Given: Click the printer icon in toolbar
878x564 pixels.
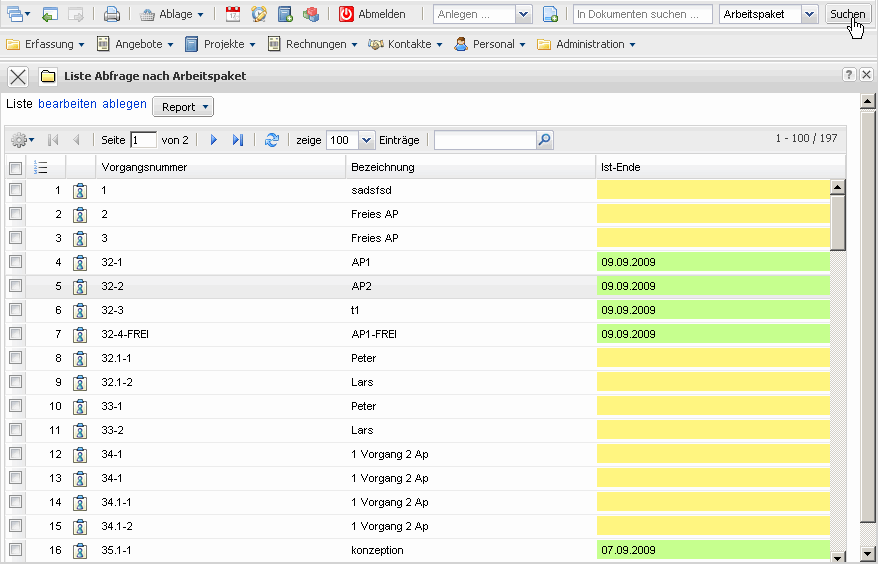Looking at the screenshot, I should pos(112,15).
